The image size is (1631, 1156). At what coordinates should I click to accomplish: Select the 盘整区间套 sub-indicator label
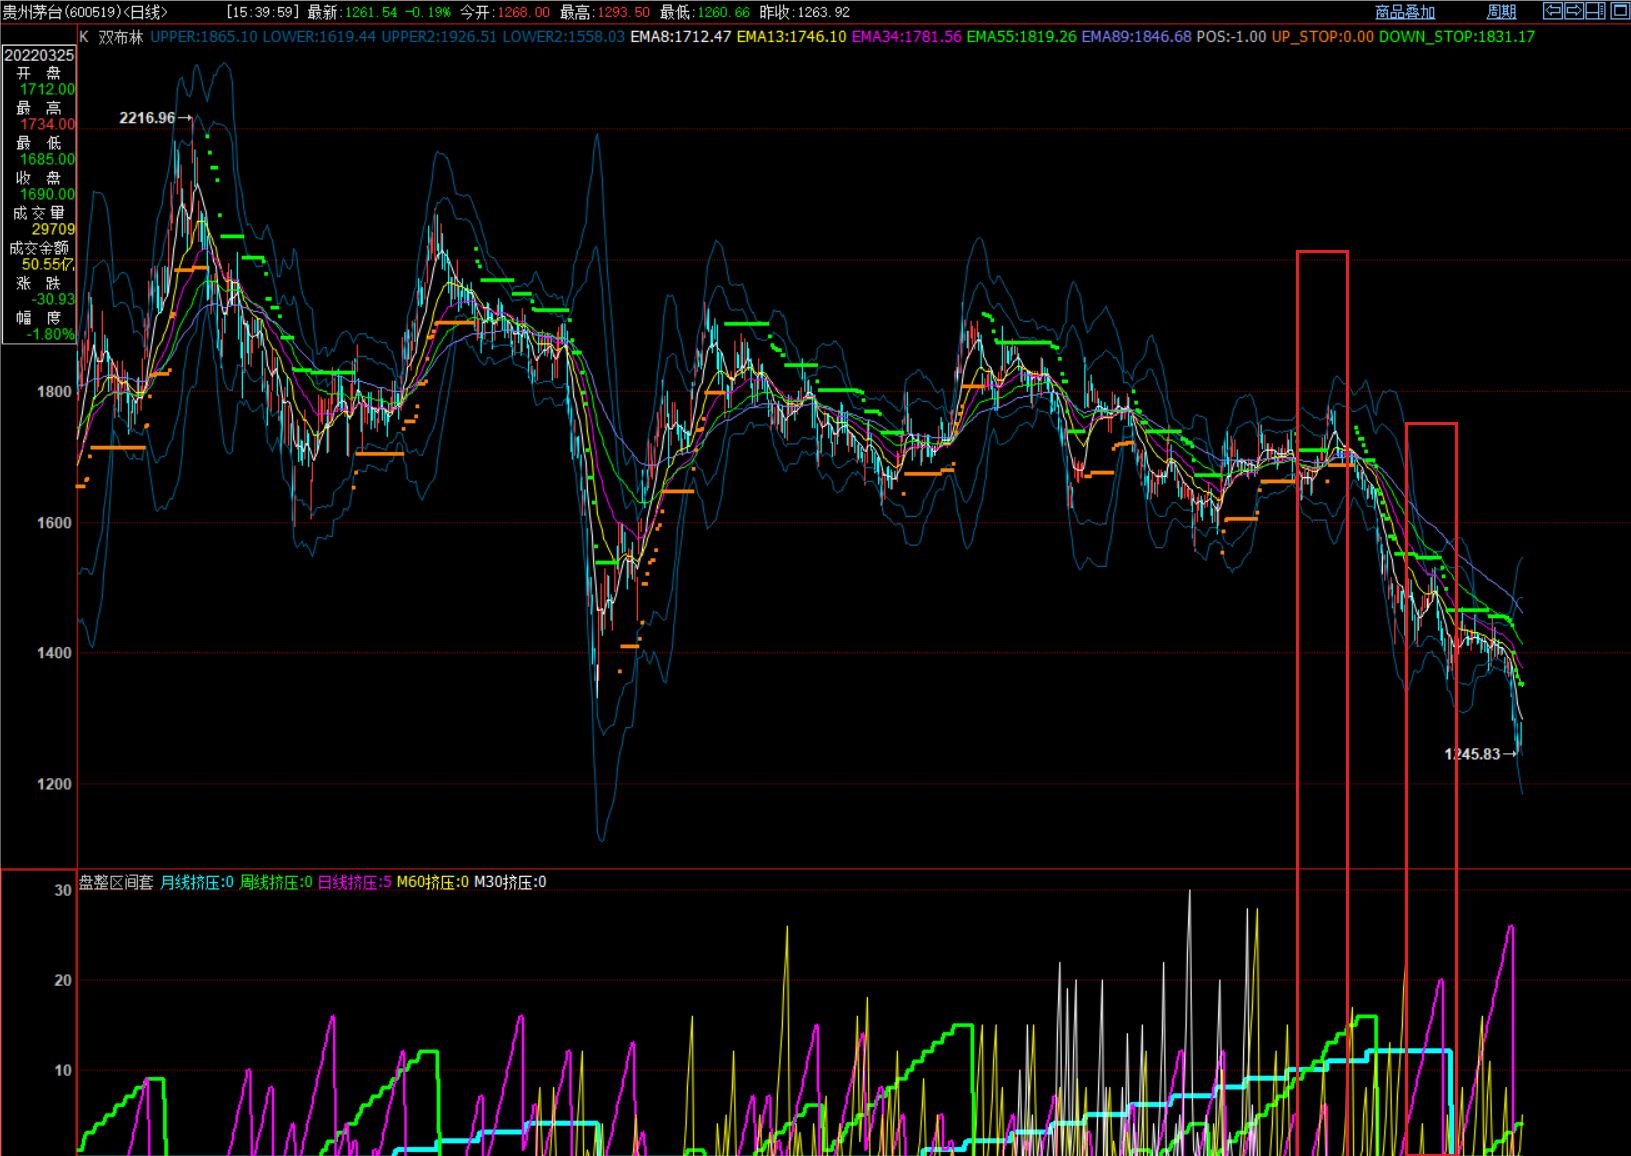116,882
